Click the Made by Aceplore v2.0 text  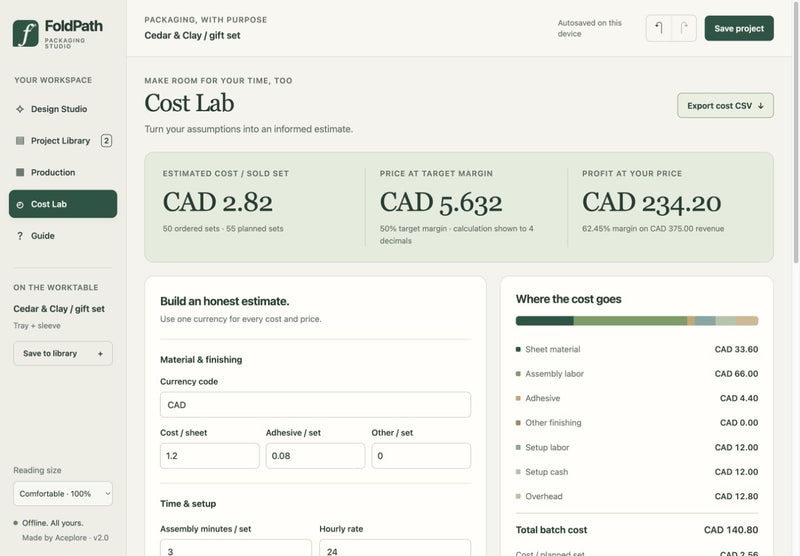65,538
